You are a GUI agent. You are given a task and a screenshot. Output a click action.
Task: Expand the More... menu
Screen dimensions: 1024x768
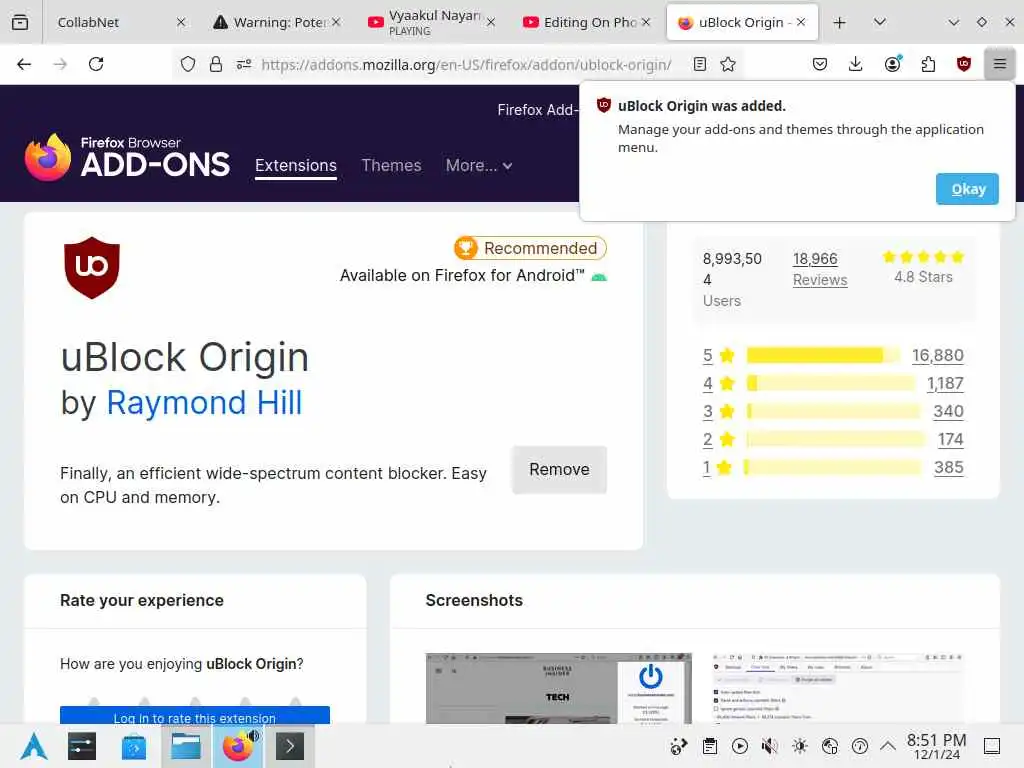coord(479,165)
